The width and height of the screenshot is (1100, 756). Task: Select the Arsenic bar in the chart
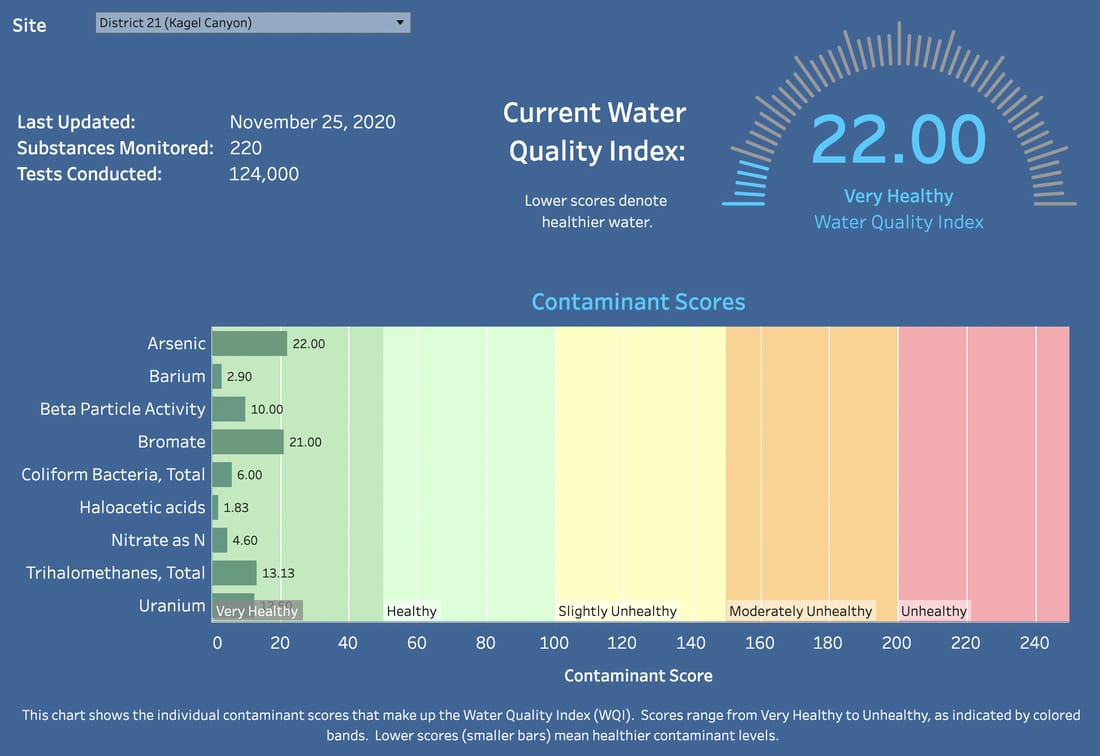tap(250, 344)
